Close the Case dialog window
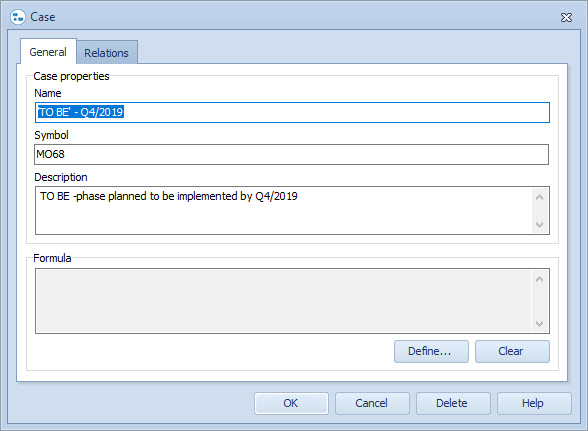 (566, 17)
